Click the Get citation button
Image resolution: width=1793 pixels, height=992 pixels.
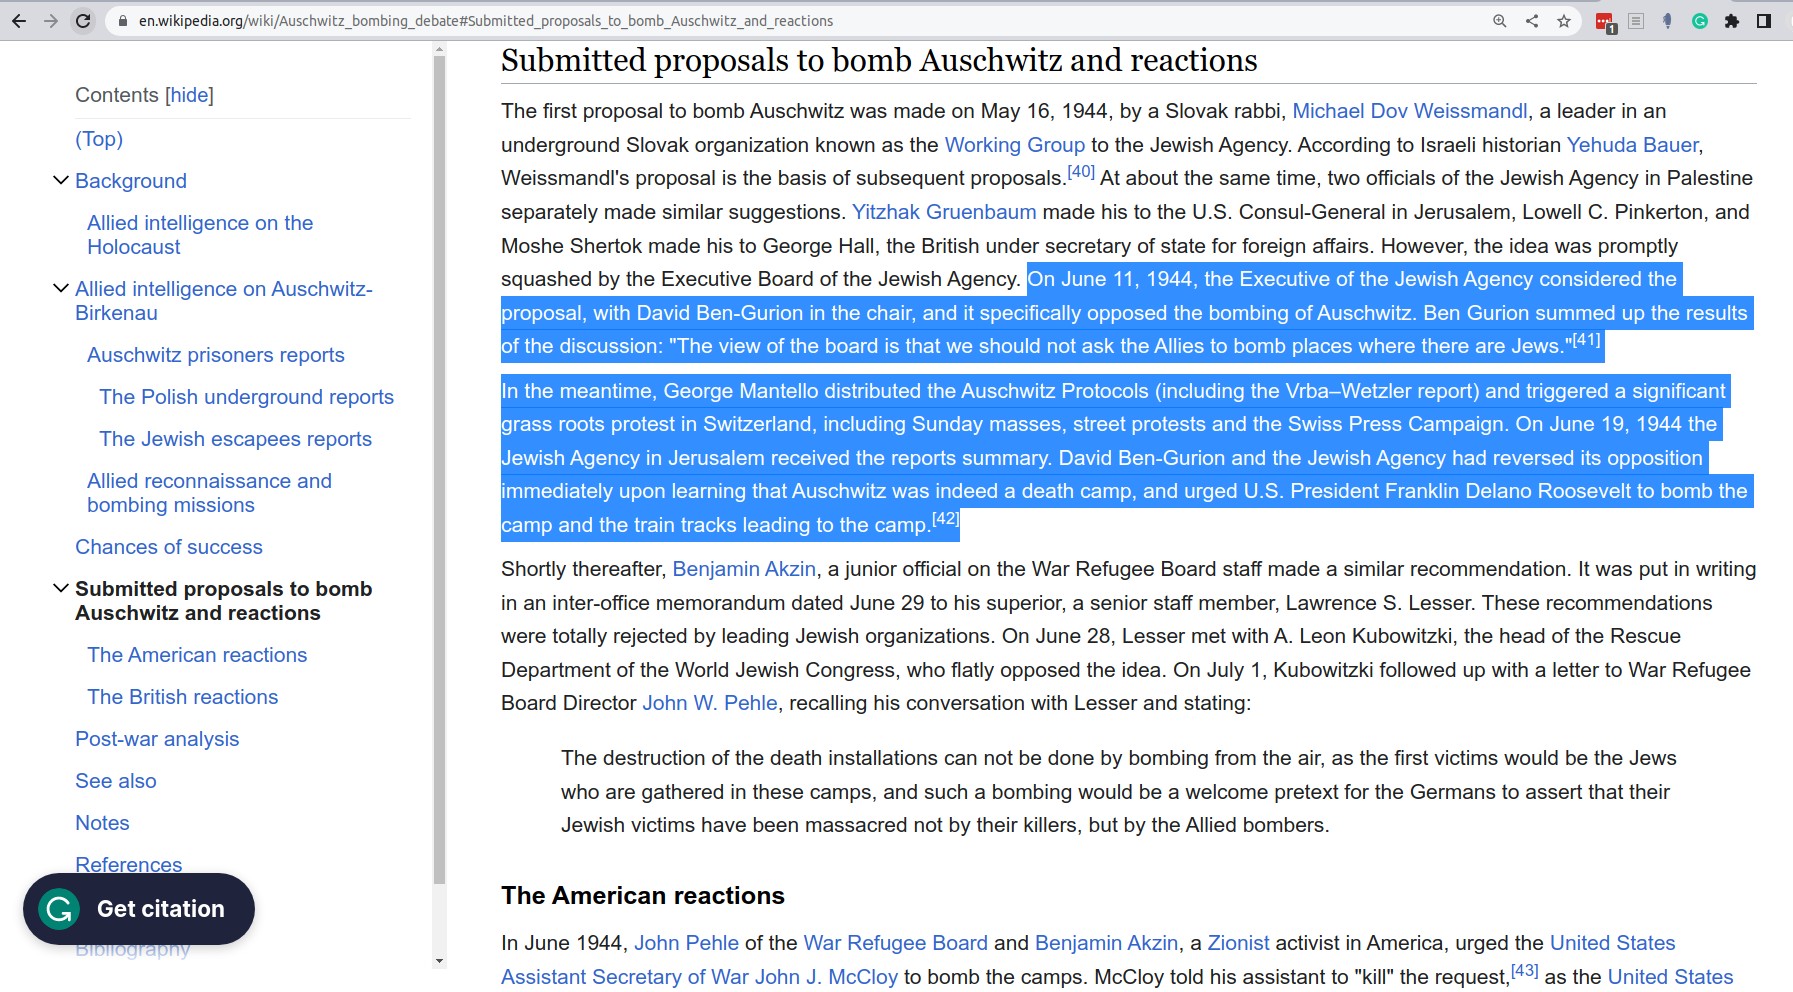[x=139, y=909]
